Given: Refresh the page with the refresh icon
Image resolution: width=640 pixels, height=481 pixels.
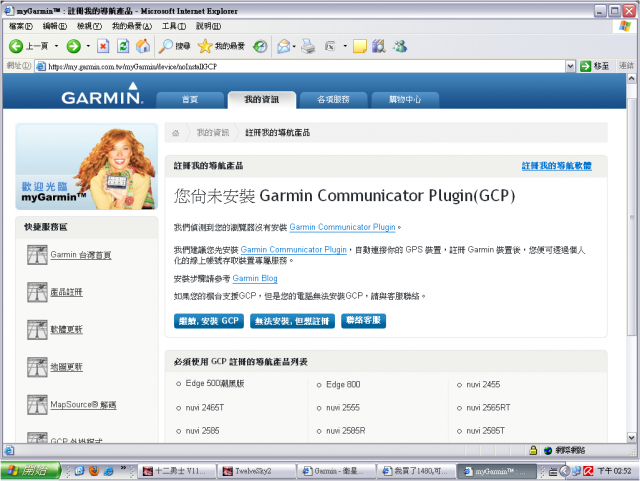Looking at the screenshot, I should coord(123,46).
